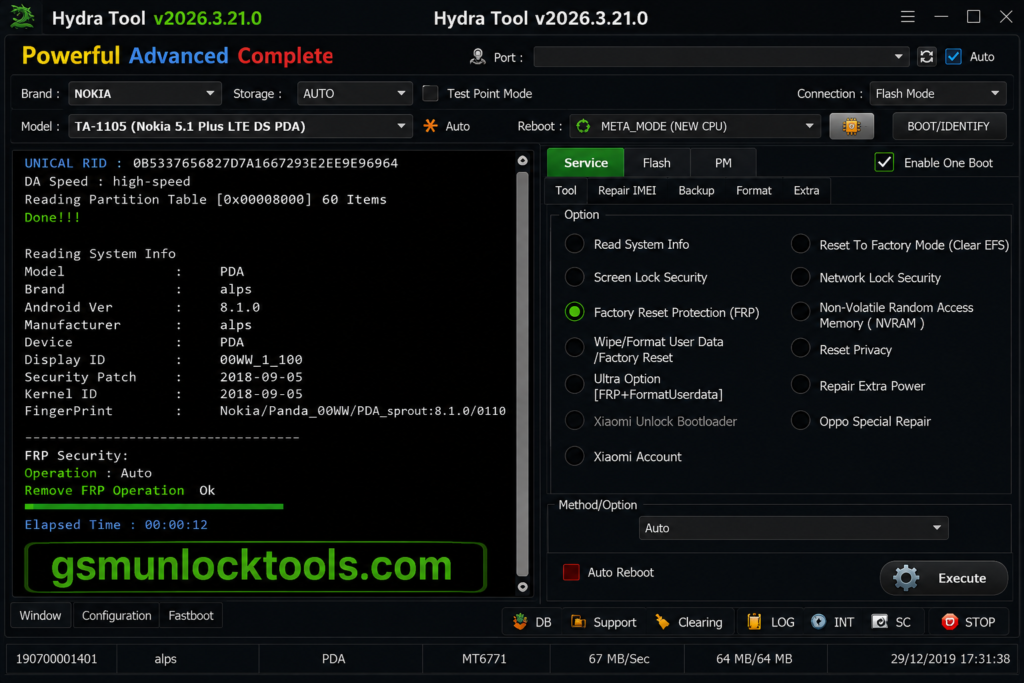Select Screen Lock Security option

click(x=574, y=277)
